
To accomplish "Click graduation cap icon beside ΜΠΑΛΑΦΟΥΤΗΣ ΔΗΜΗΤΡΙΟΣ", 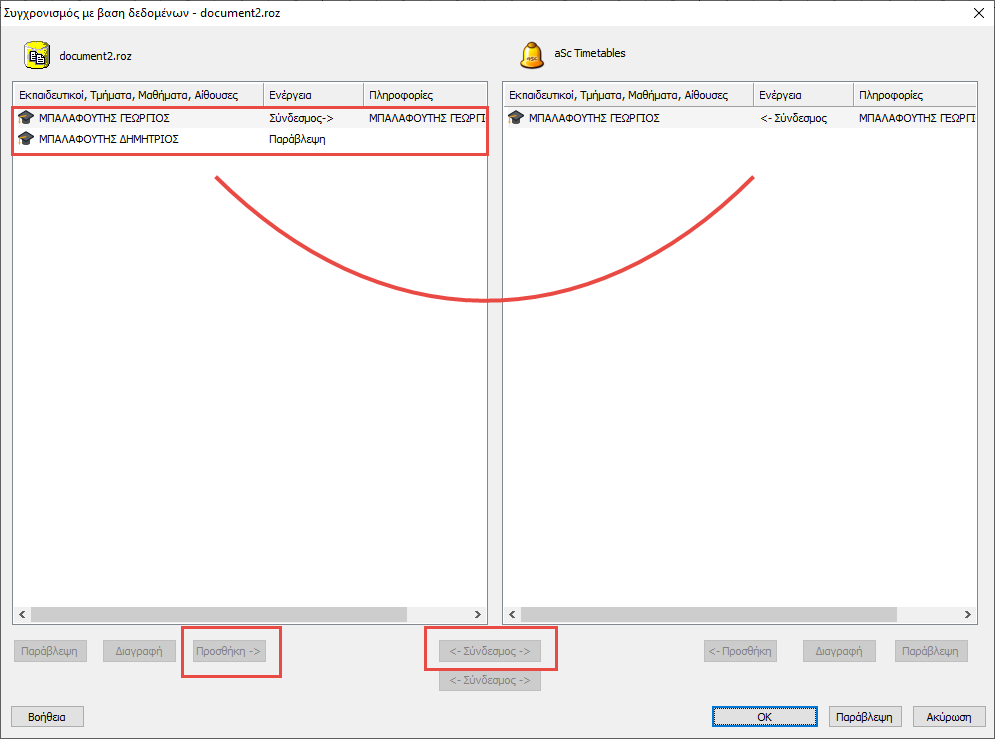I will (x=26, y=139).
